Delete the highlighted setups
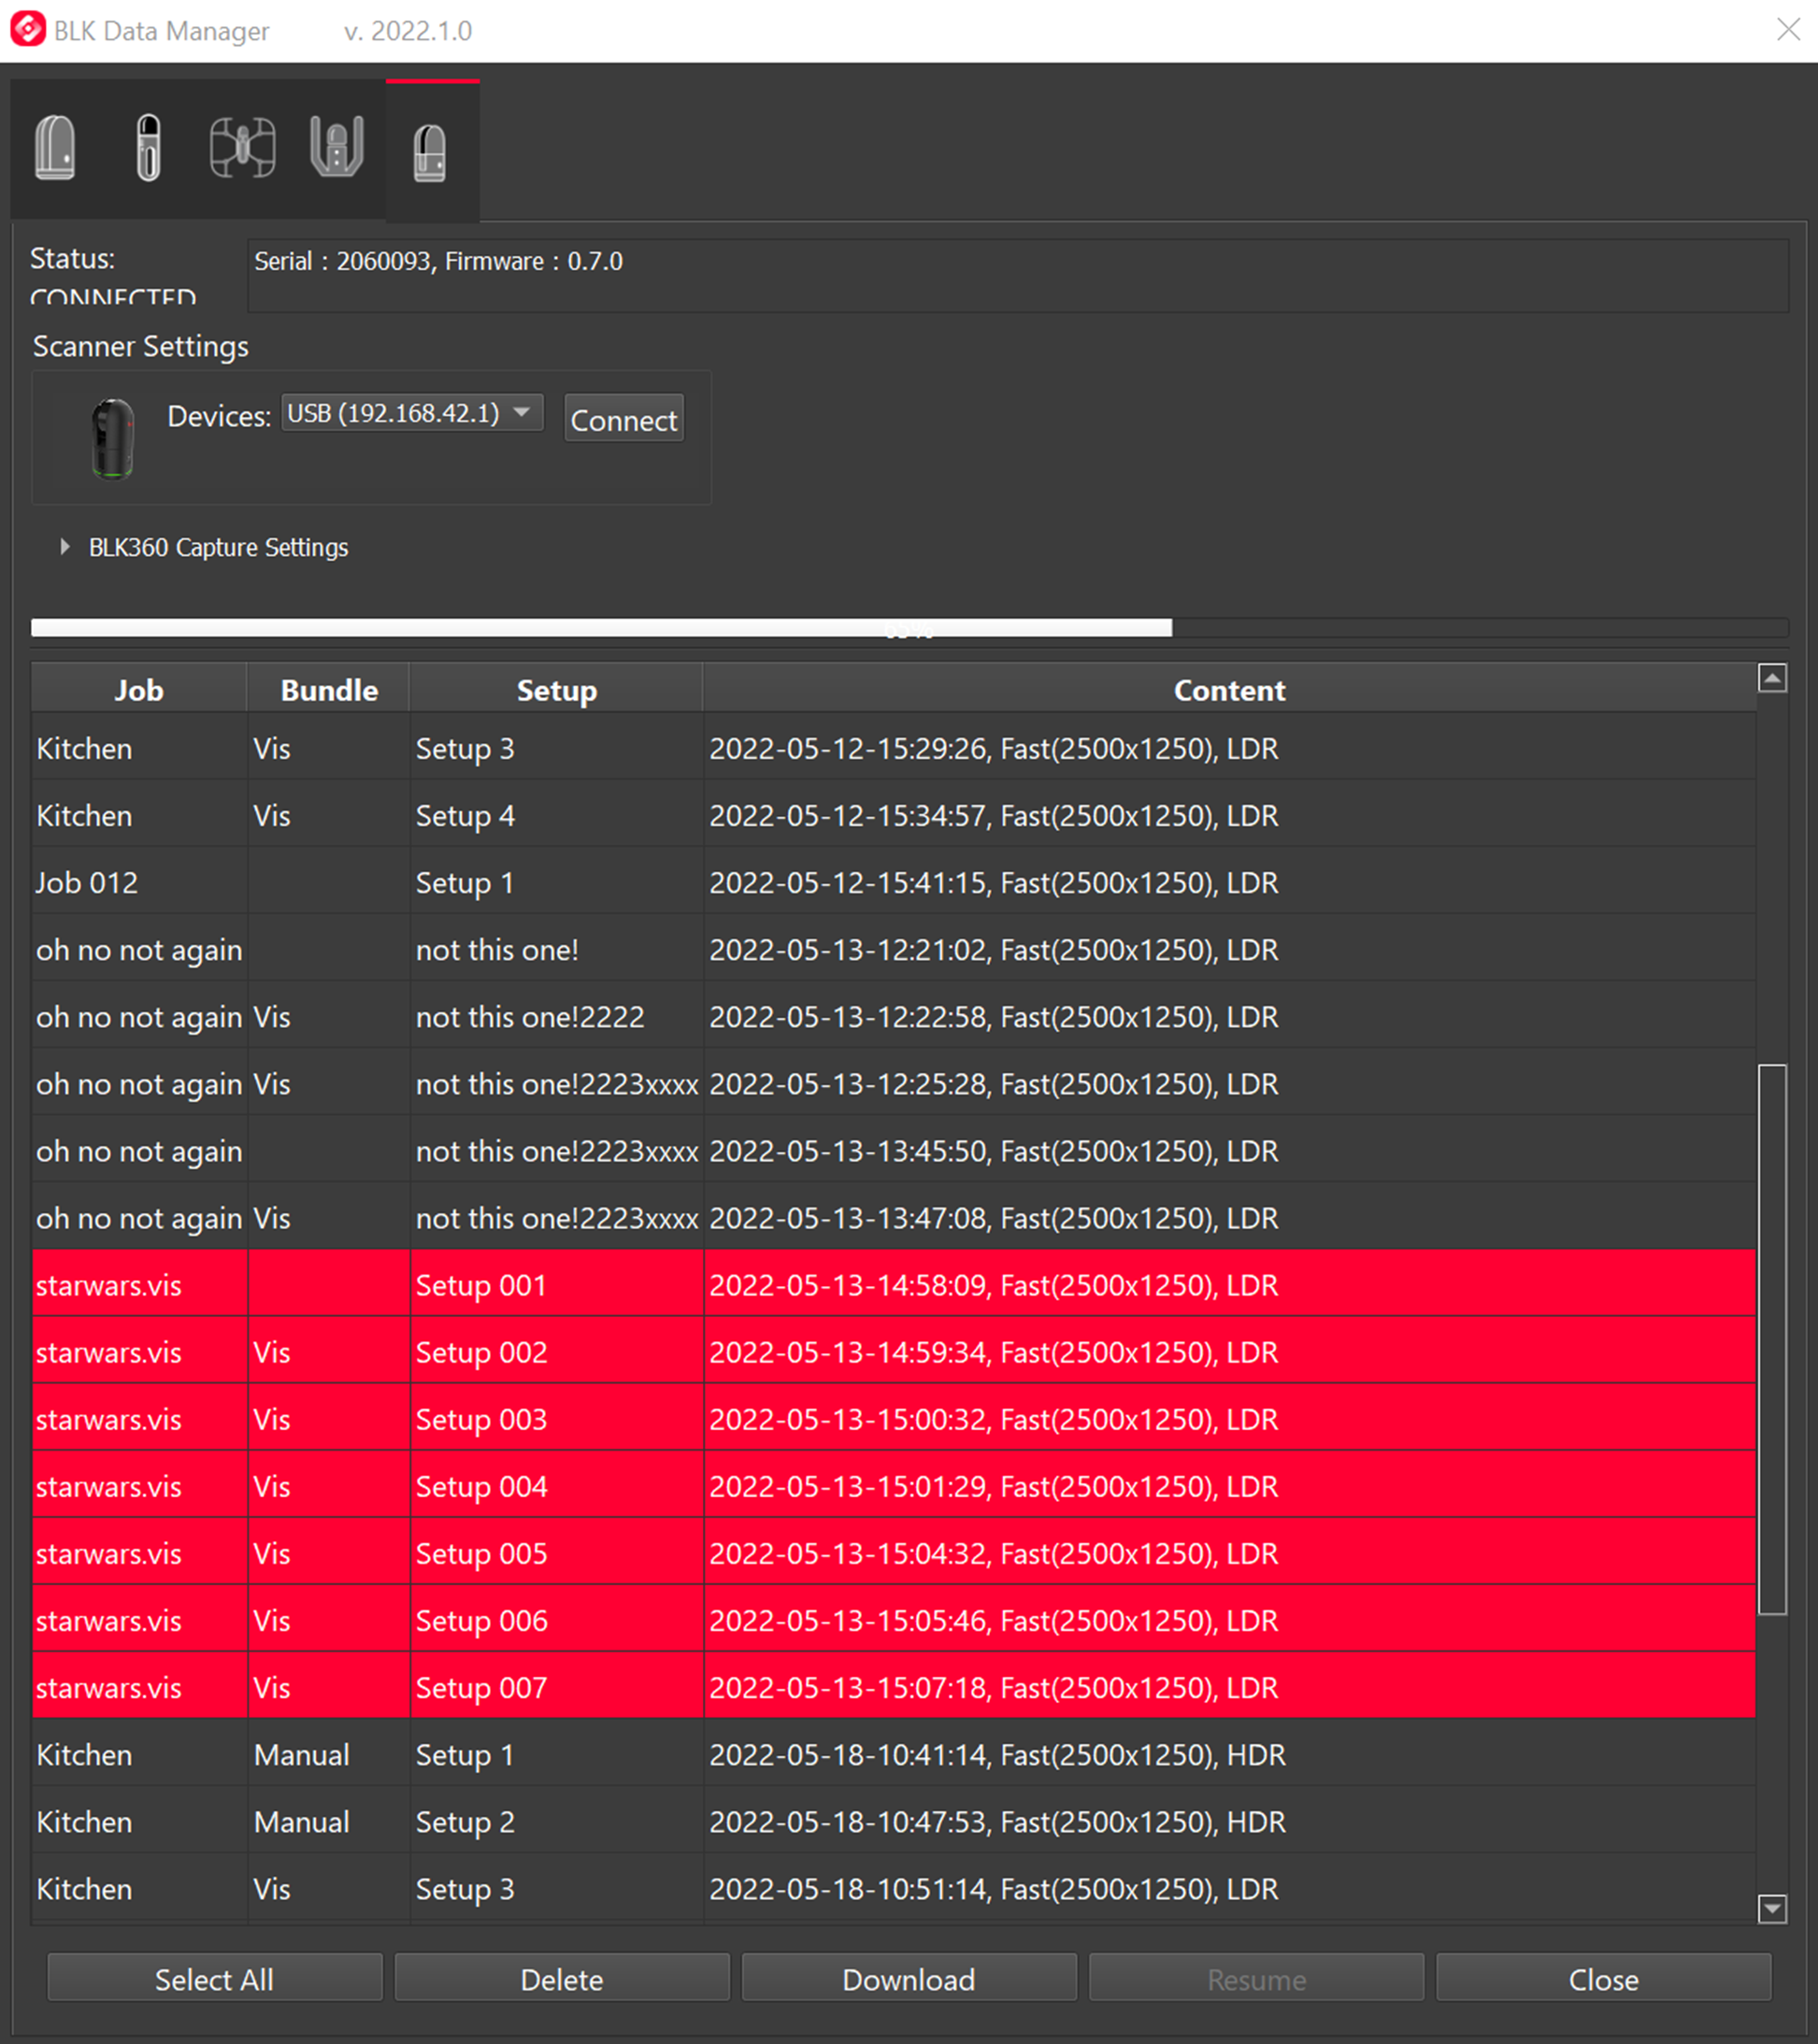The image size is (1818, 2044). click(x=561, y=1978)
